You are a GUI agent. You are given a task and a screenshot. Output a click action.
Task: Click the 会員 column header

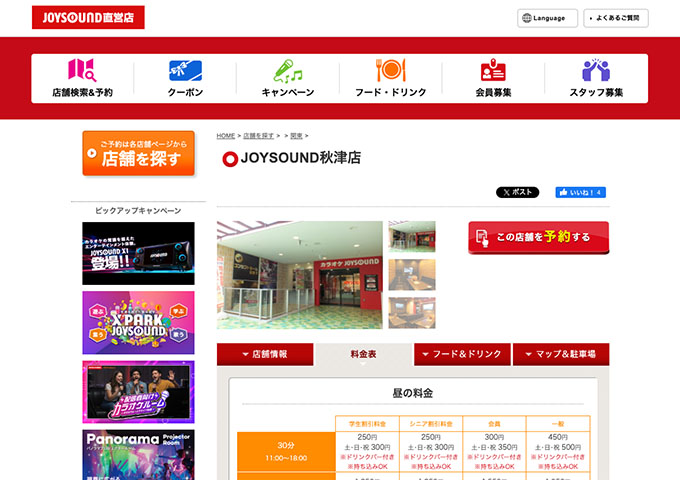tap(494, 424)
